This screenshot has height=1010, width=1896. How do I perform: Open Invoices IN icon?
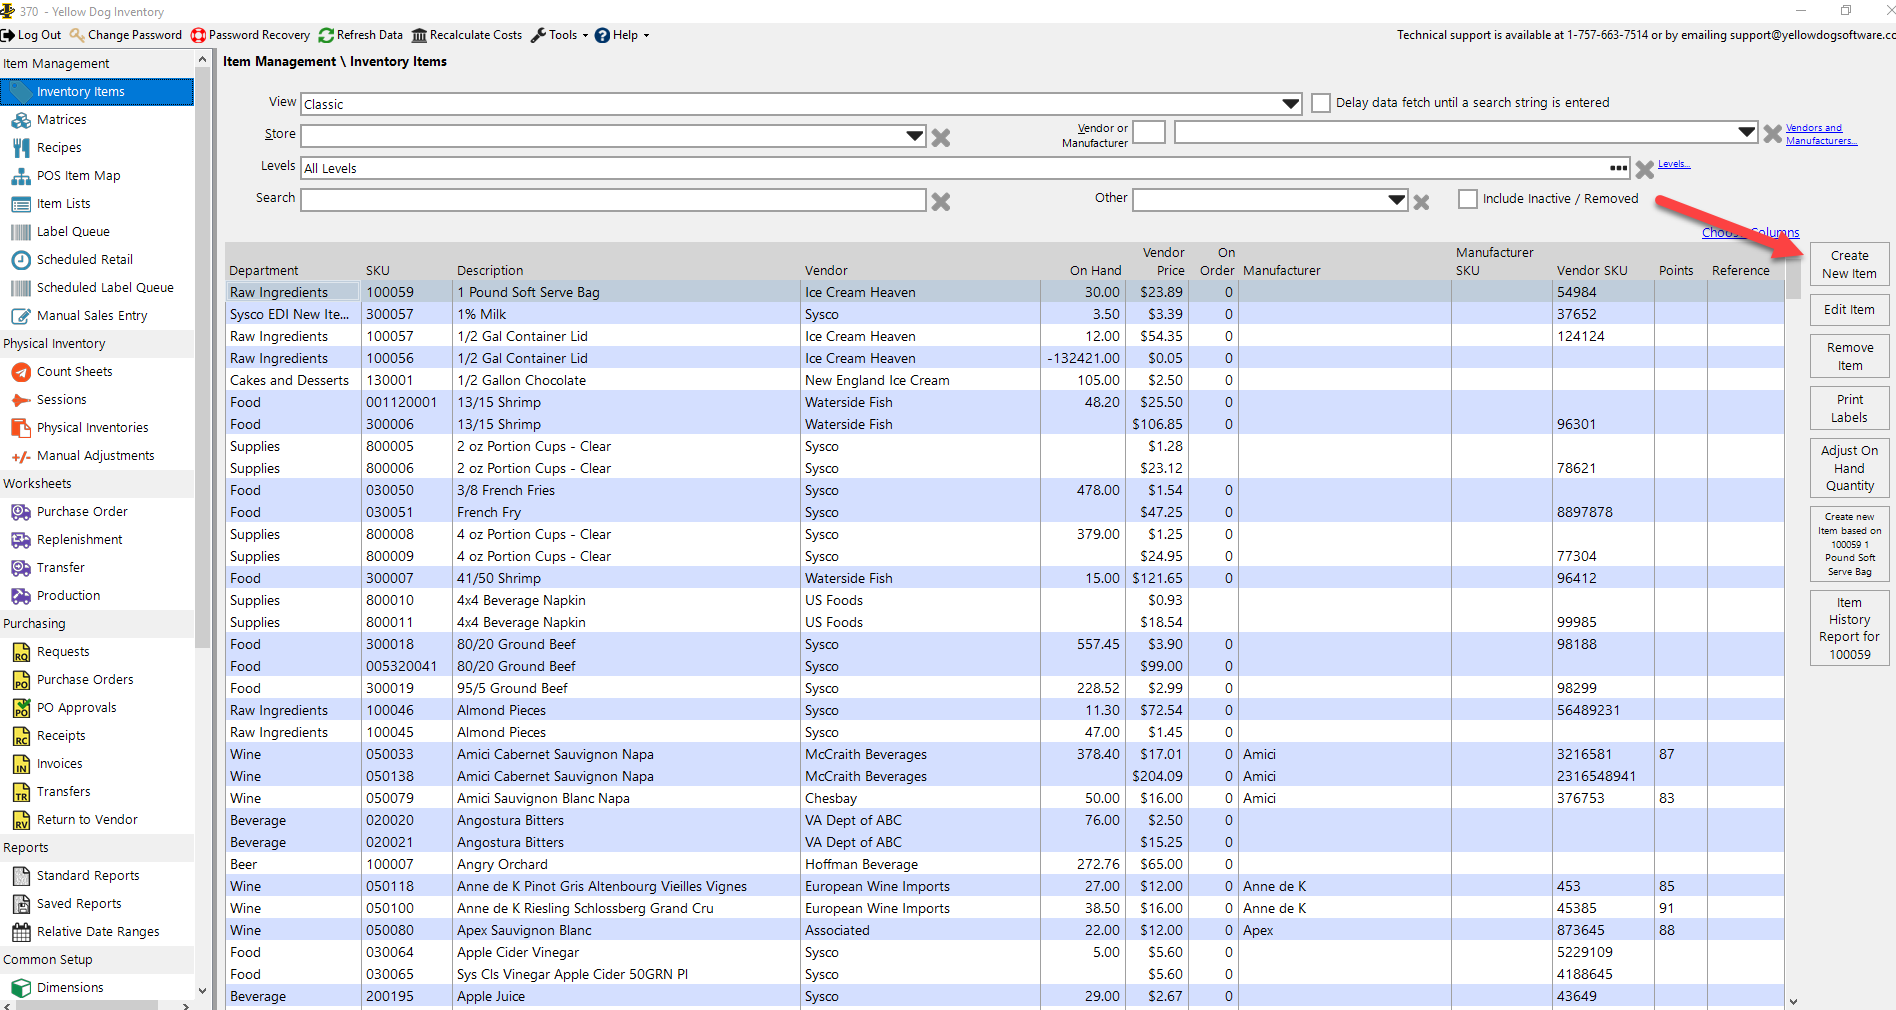(21, 764)
